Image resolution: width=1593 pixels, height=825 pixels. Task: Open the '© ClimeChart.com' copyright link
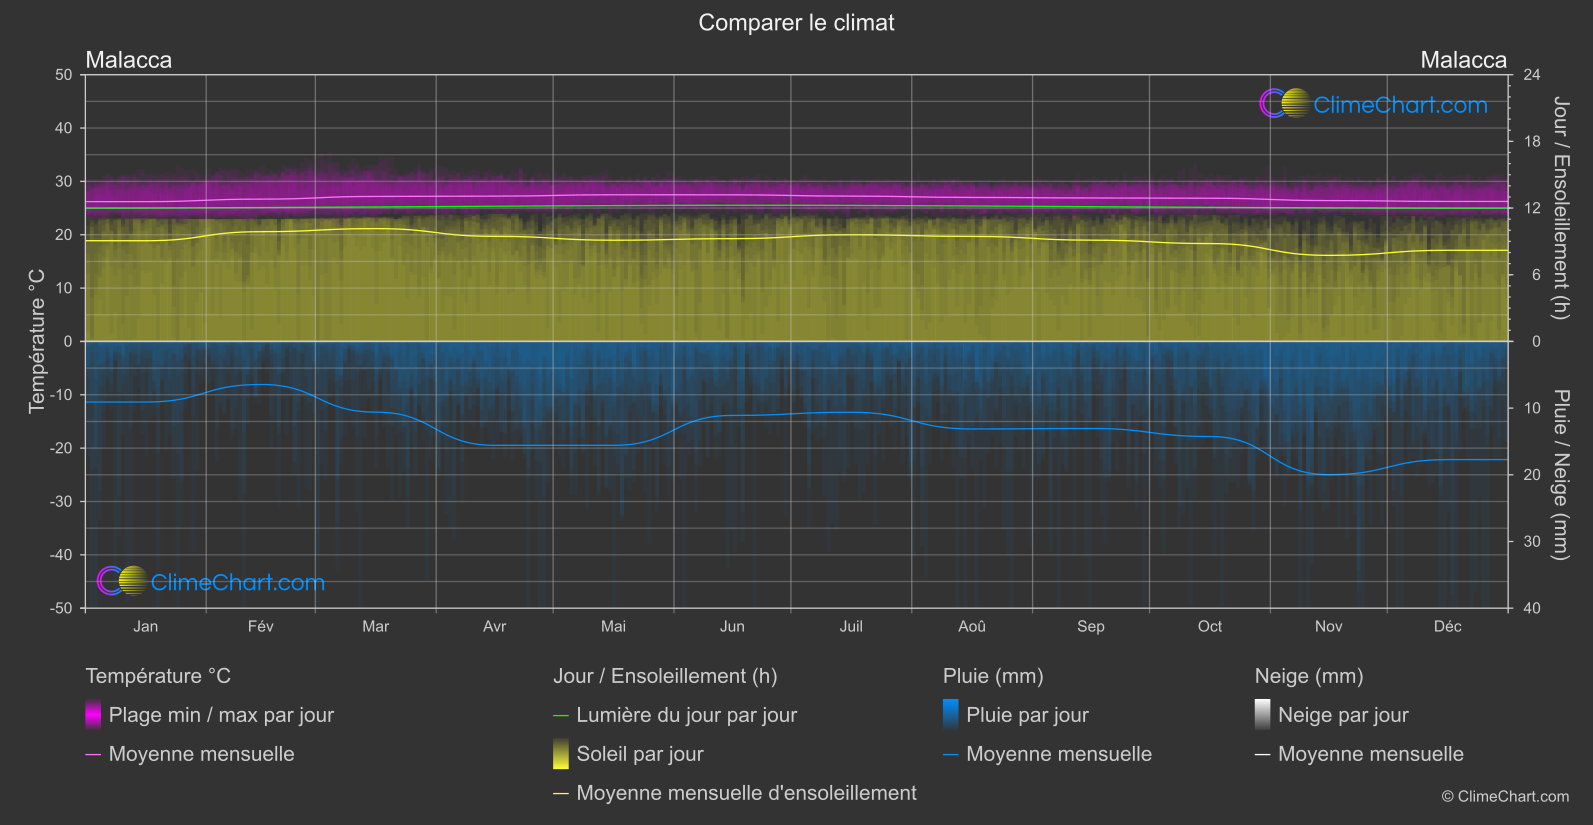(x=1505, y=796)
